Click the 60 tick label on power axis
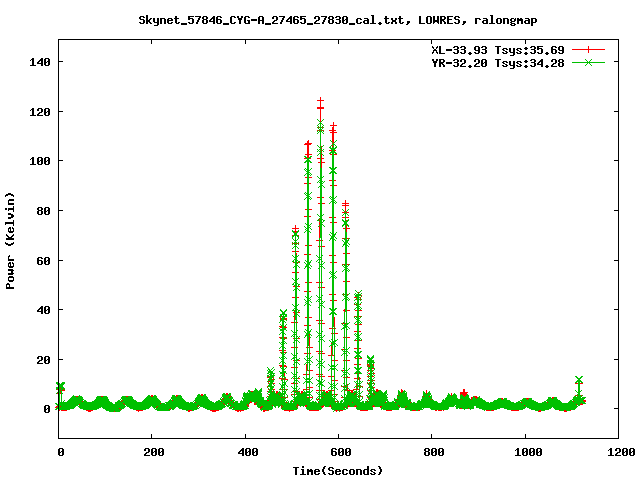 43,261
